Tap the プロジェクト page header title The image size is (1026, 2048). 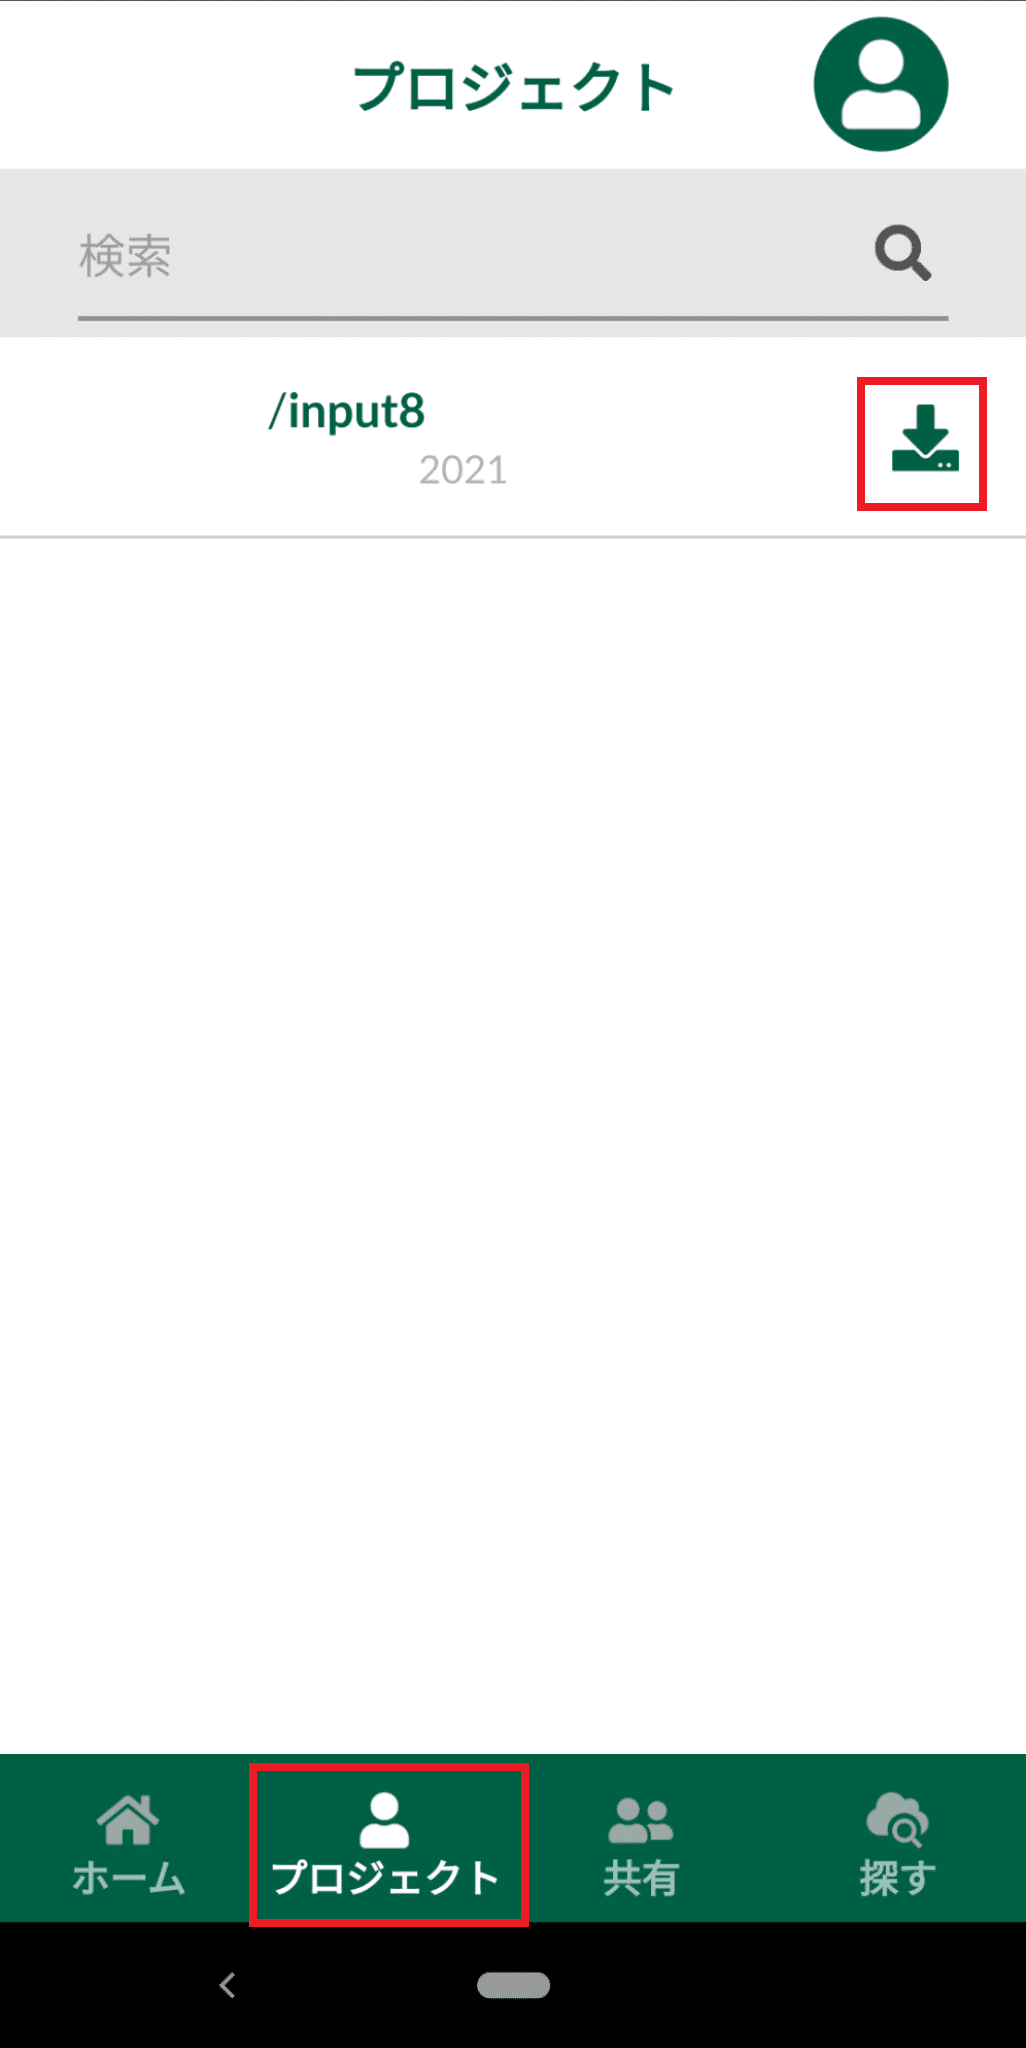click(x=514, y=87)
